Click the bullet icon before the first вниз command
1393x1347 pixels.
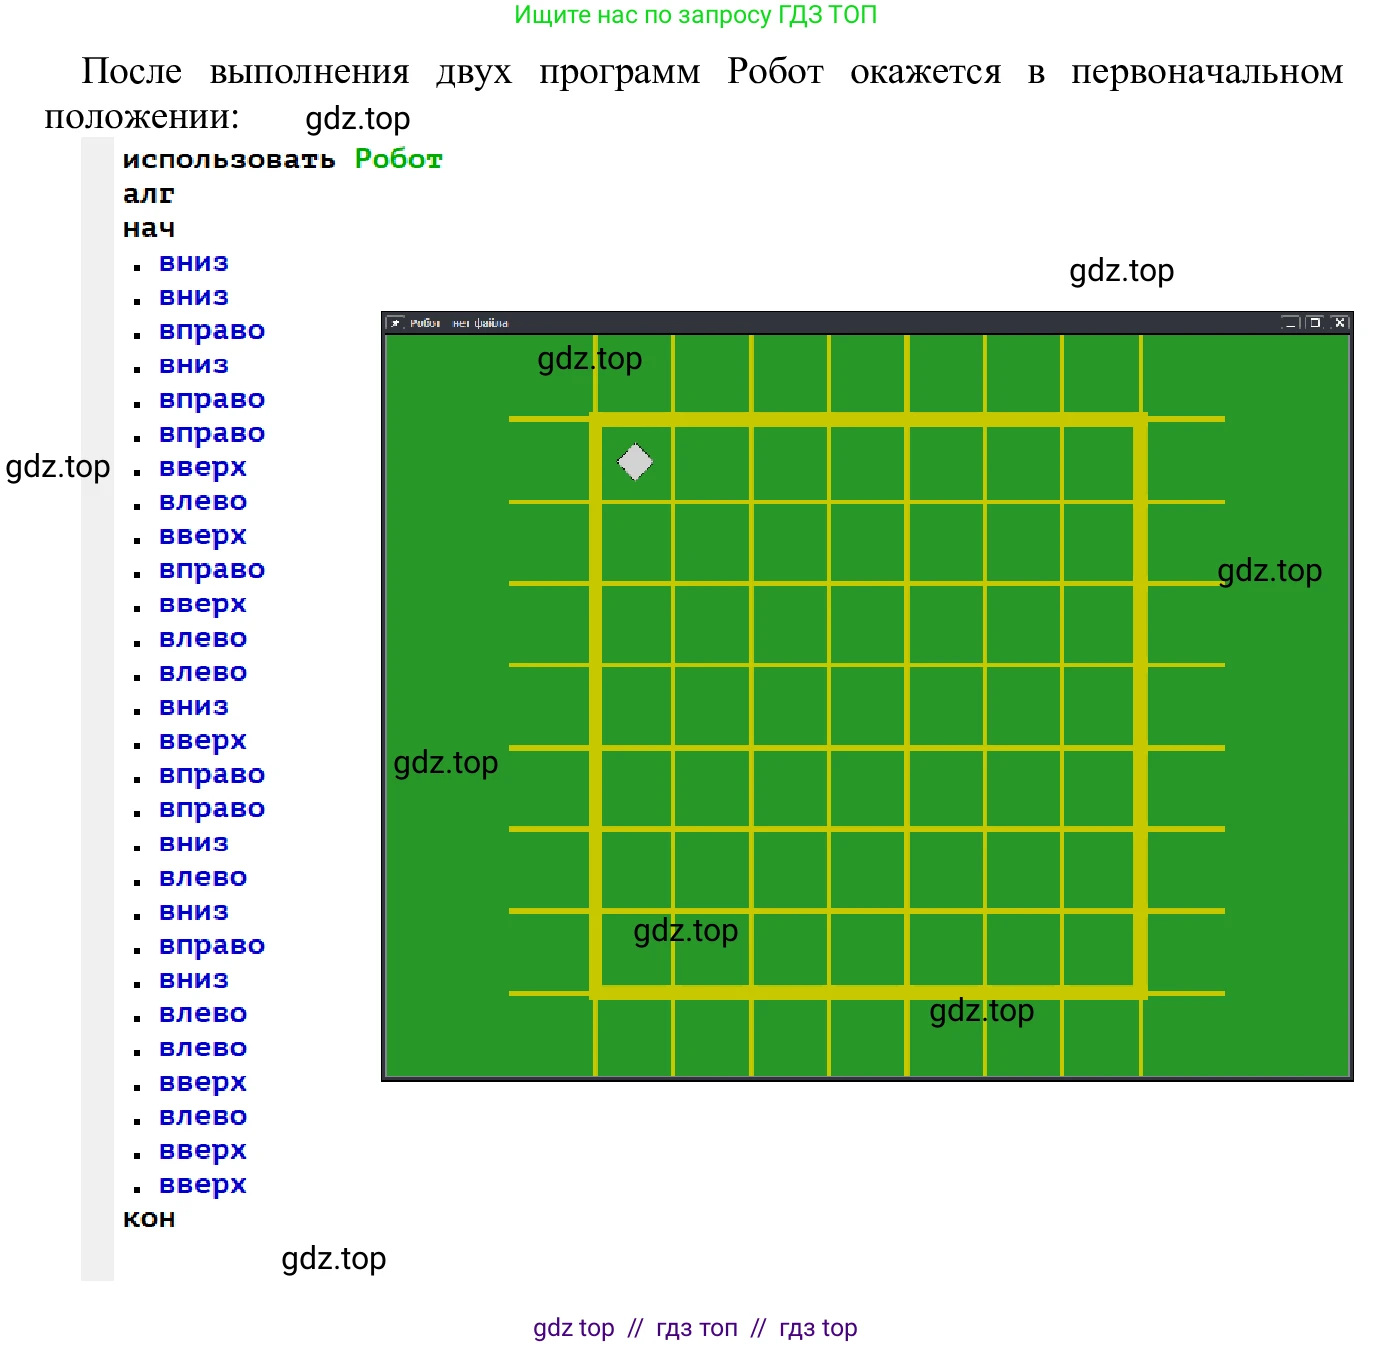[x=137, y=267]
